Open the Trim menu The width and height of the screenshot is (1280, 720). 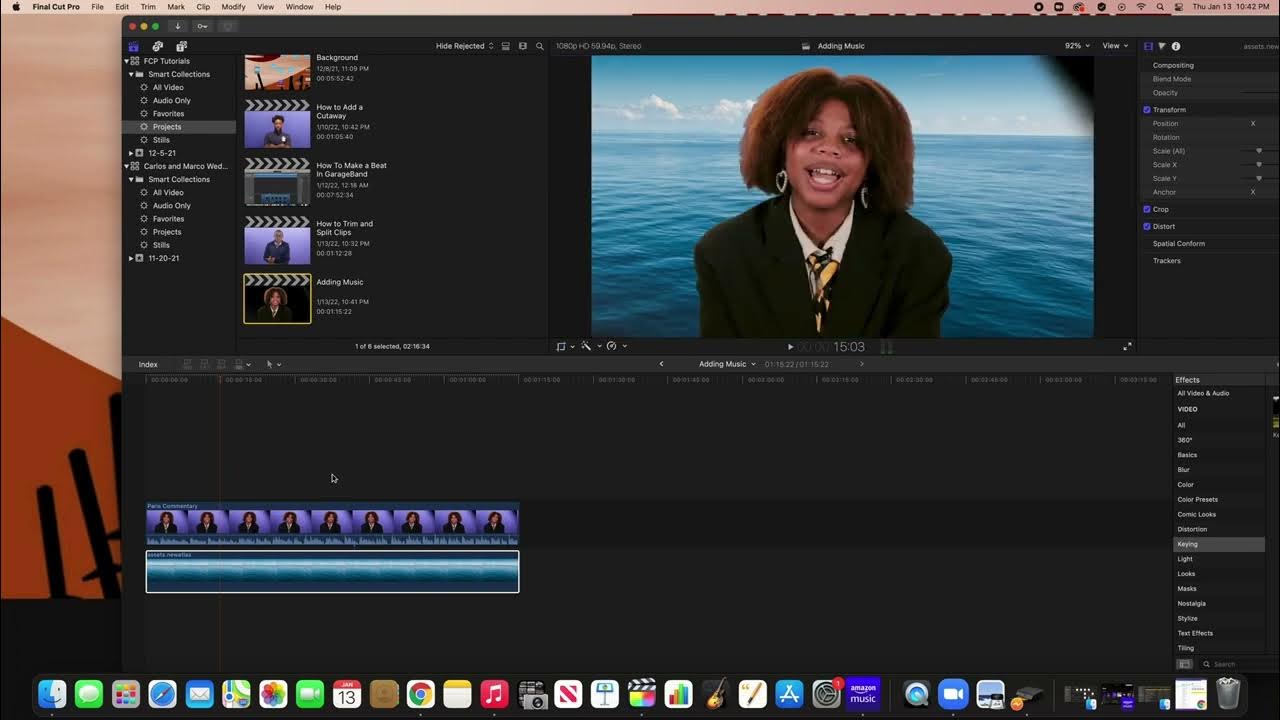coord(148,7)
